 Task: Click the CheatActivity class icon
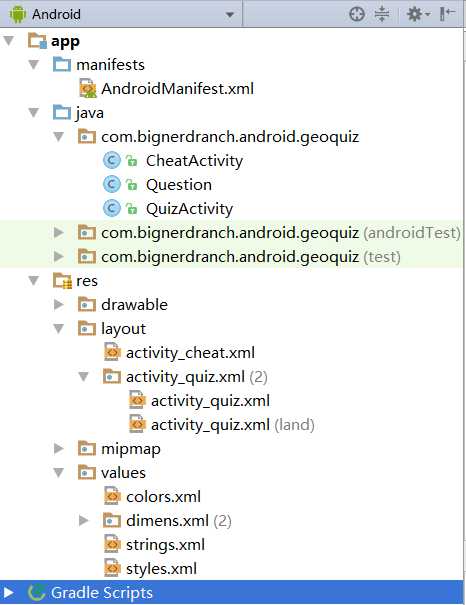click(x=112, y=160)
